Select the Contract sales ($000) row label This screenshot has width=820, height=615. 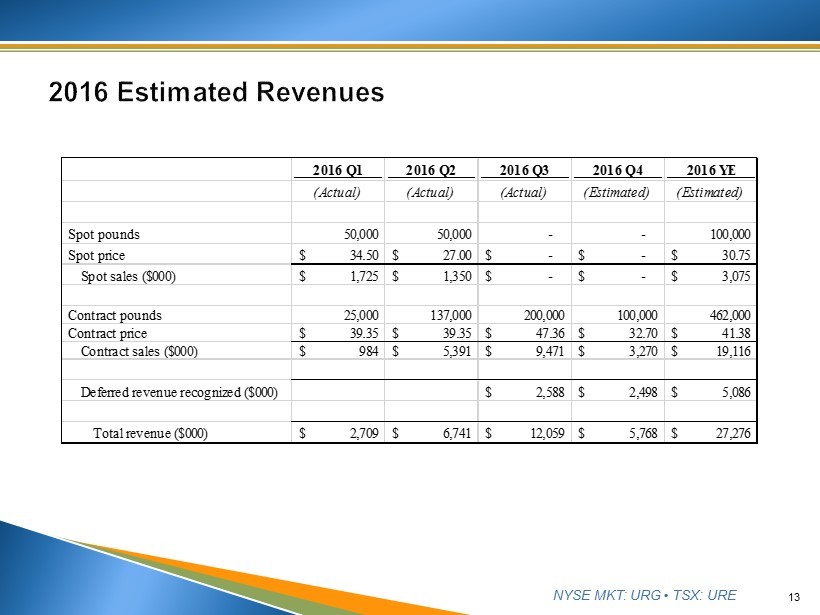(138, 351)
